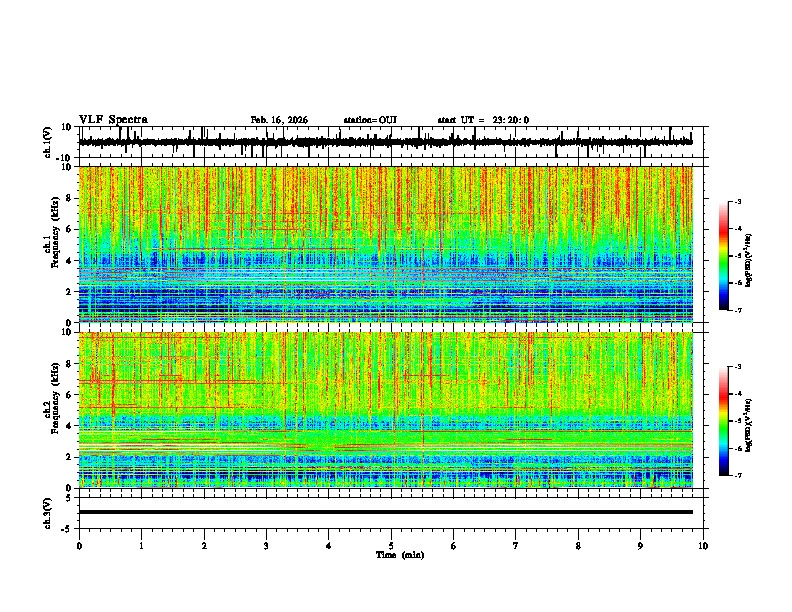Image resolution: width=792 pixels, height=612 pixels.
Task: Click the "-3" label on ch.1 colorbar
Action: (x=737, y=201)
